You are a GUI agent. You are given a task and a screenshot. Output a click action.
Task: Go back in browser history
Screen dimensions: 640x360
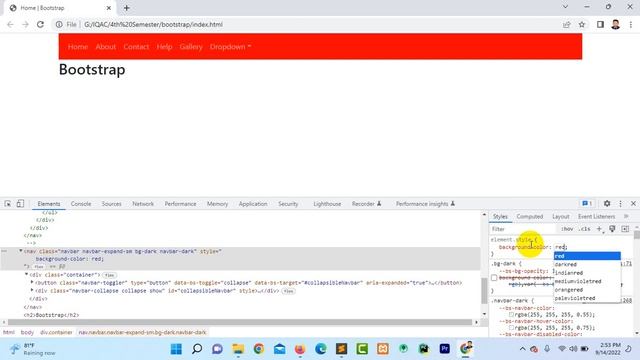(10, 24)
